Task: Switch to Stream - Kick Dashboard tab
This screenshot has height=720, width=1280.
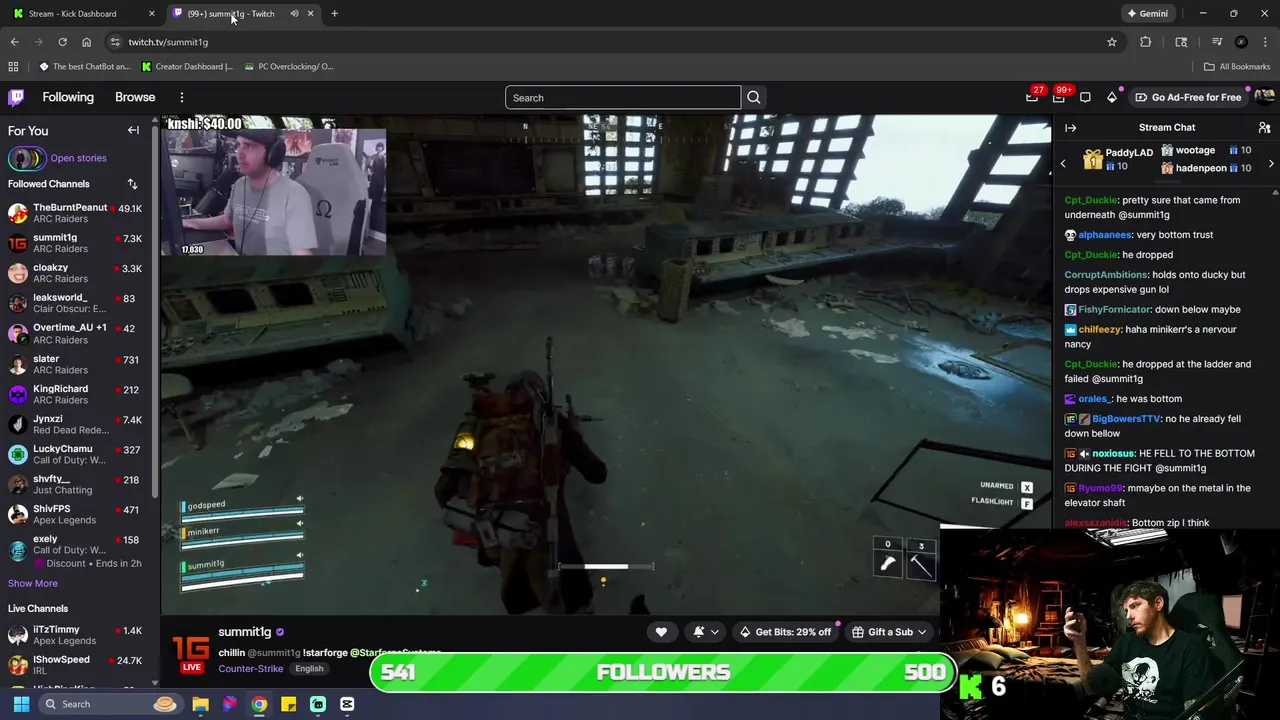Action: click(x=85, y=14)
